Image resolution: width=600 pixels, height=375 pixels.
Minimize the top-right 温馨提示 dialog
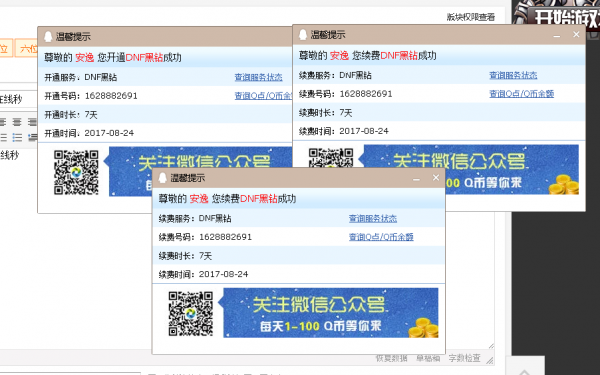pos(557,35)
